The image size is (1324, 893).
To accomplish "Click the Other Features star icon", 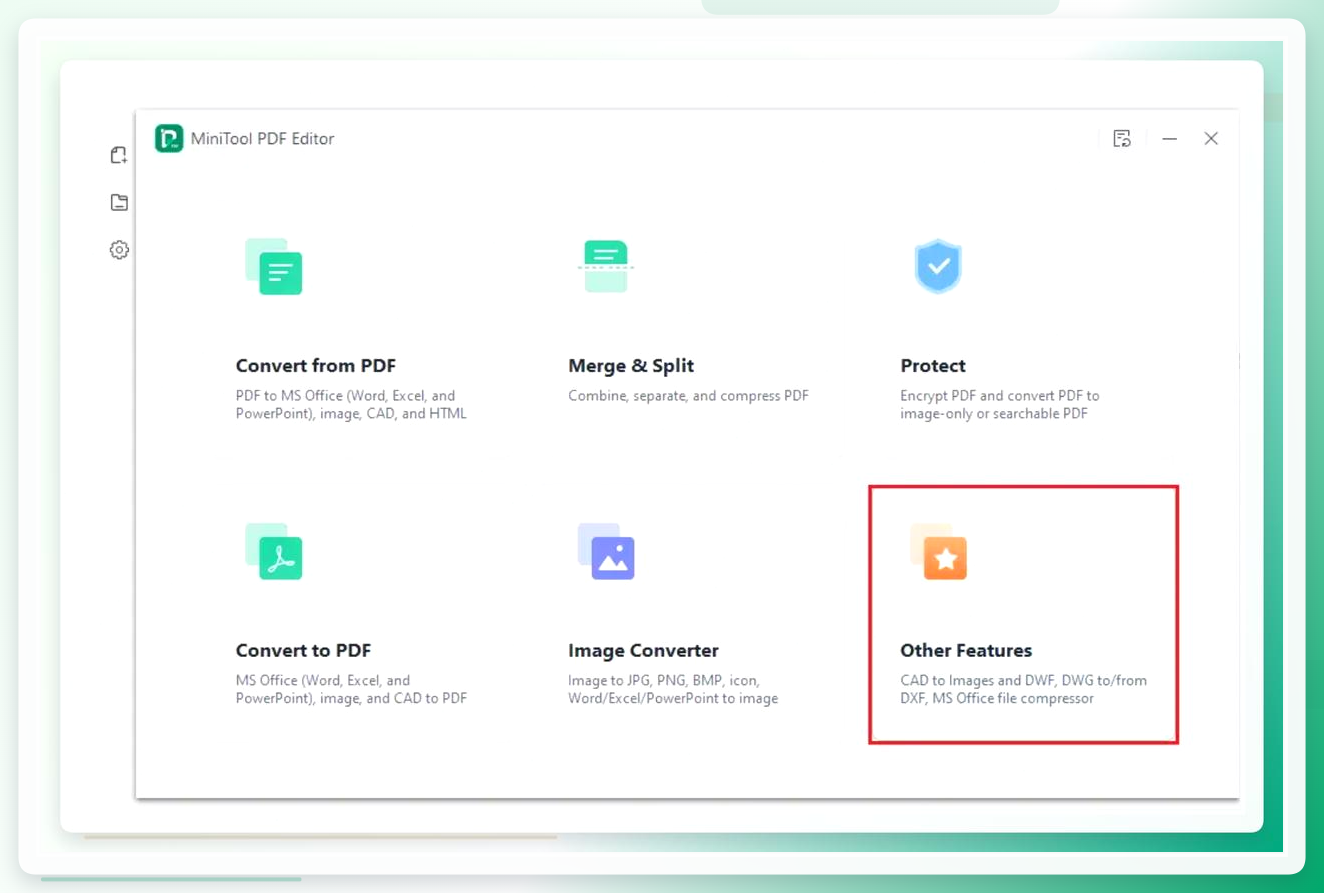I will click(938, 551).
